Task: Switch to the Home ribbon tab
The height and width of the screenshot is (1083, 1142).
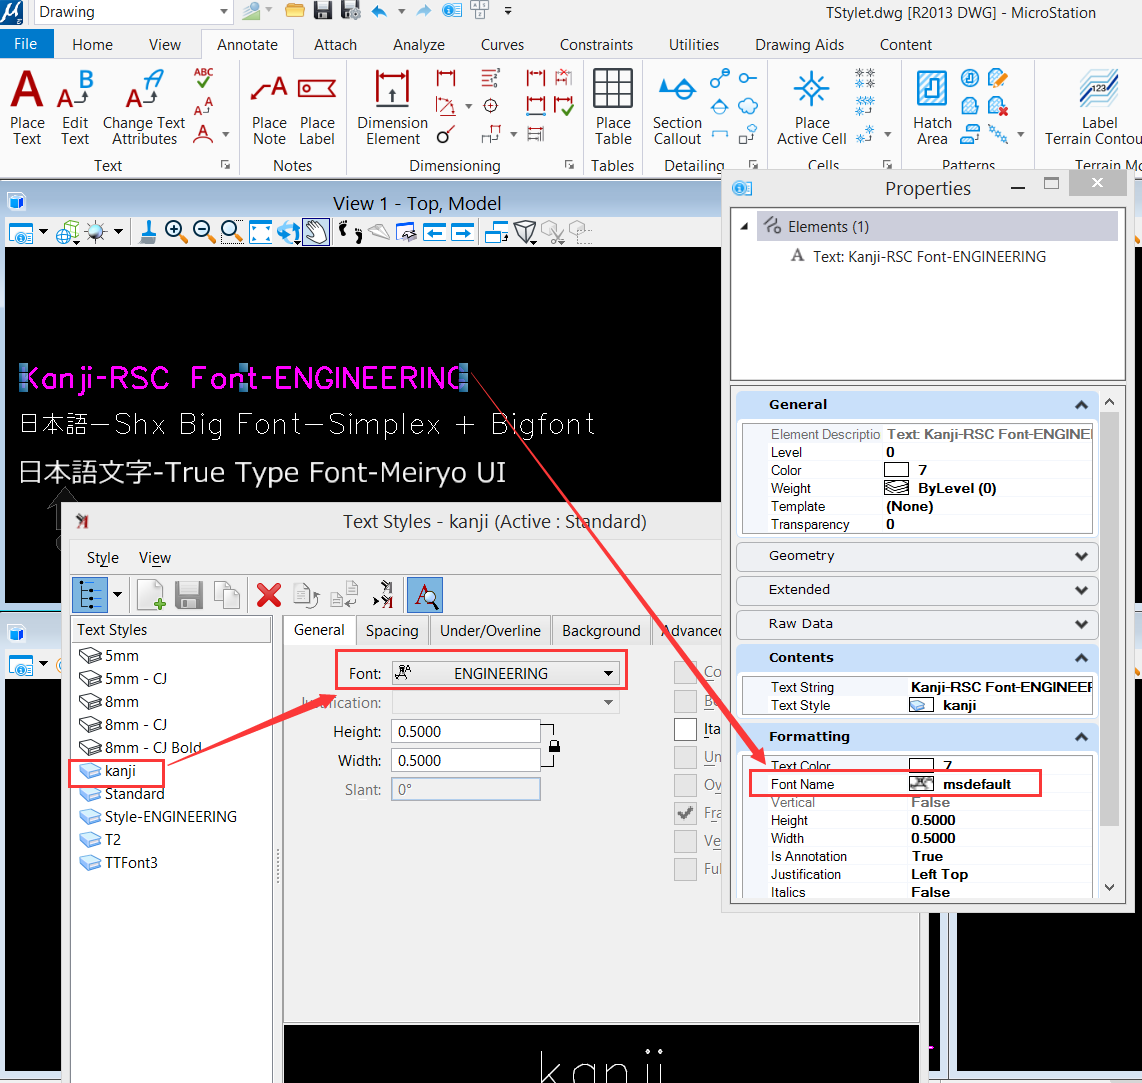Action: point(92,44)
